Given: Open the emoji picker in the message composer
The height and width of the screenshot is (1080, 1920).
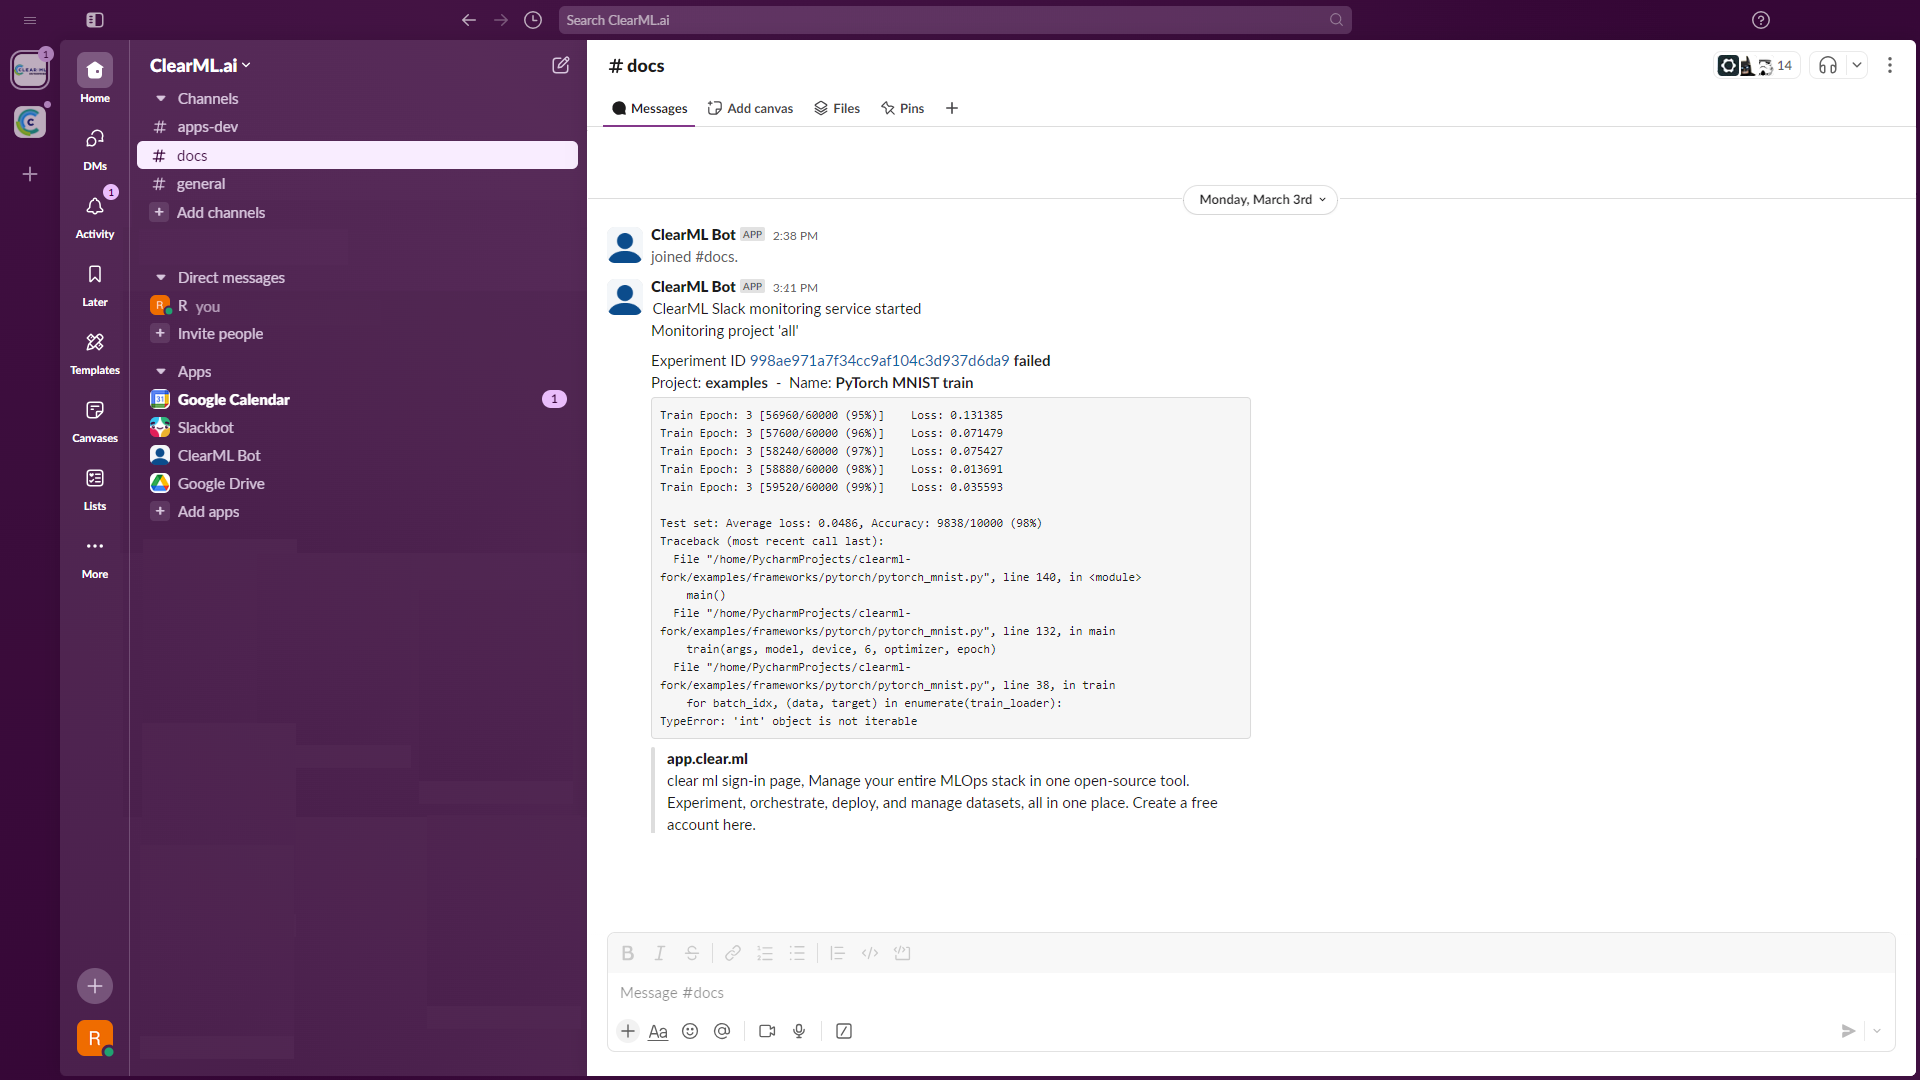Looking at the screenshot, I should point(690,1031).
